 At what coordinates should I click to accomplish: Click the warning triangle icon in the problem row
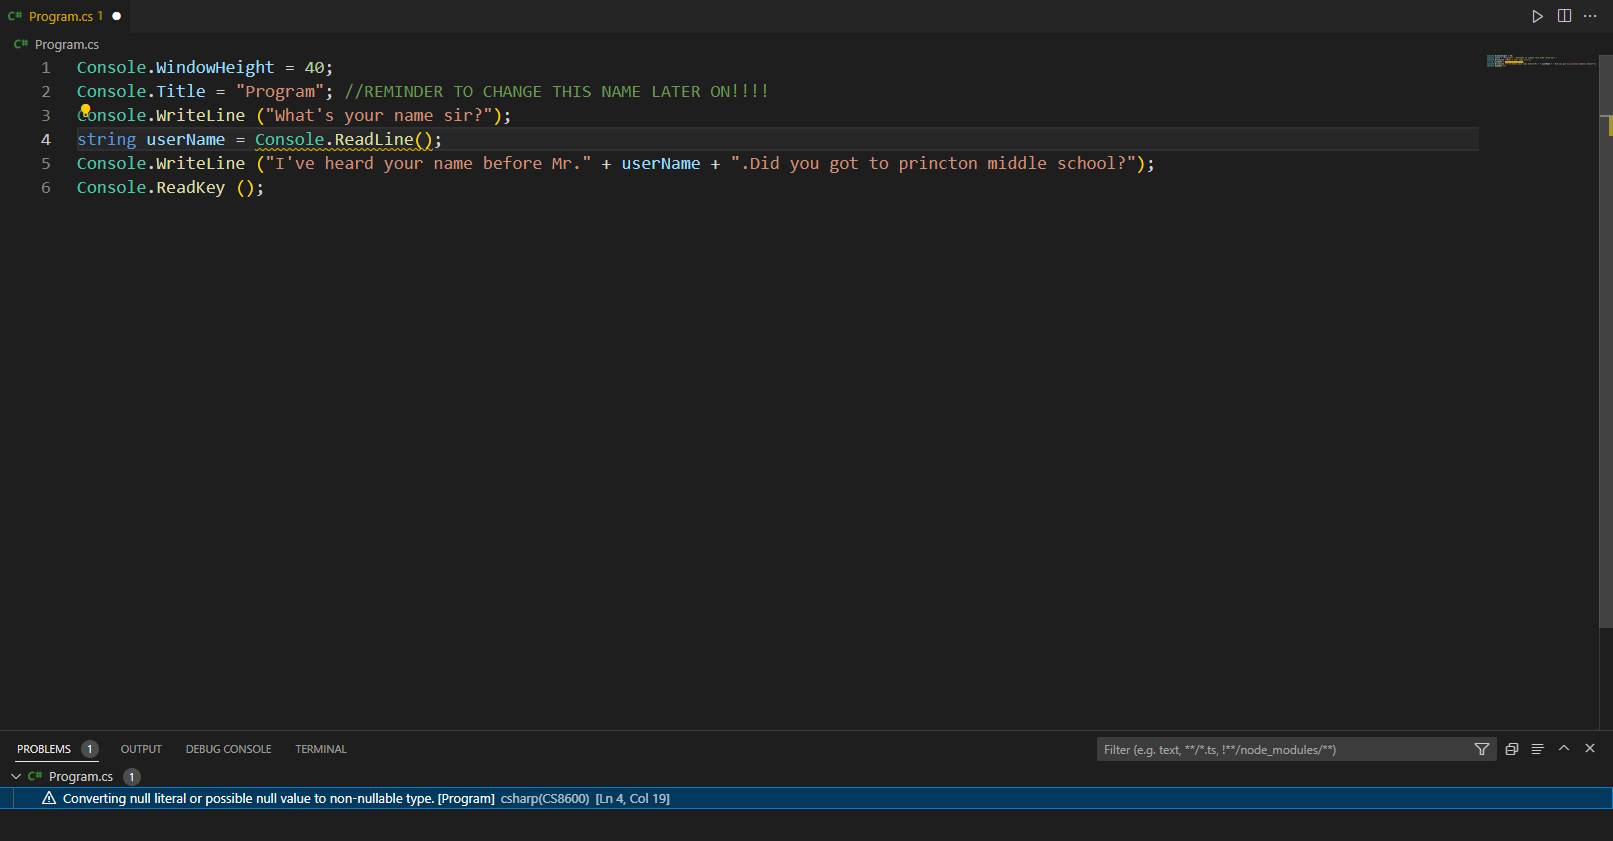pyautogui.click(x=49, y=798)
